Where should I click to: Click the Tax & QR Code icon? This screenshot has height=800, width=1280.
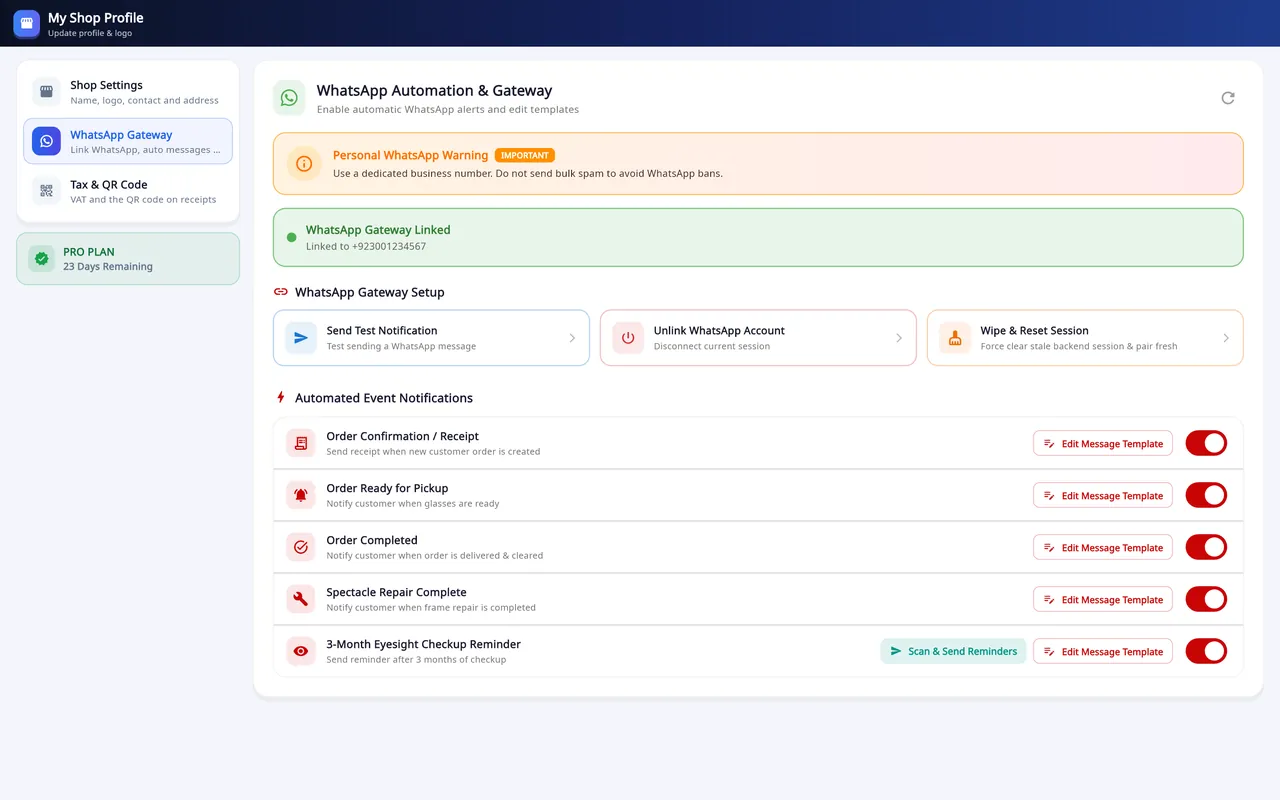click(x=46, y=191)
